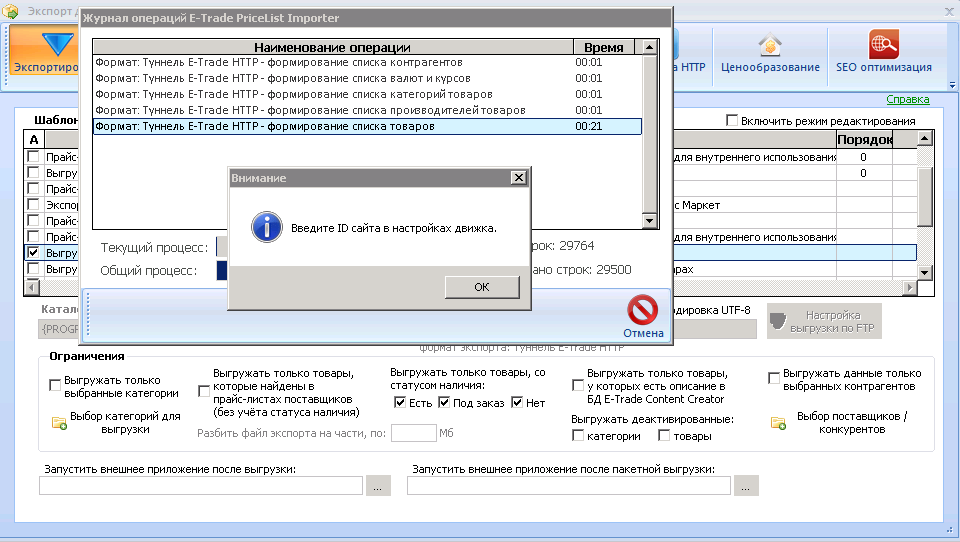This screenshot has width=960, height=542.
Task: Enable Включить режим редактирования checkbox
Action: pyautogui.click(x=732, y=121)
